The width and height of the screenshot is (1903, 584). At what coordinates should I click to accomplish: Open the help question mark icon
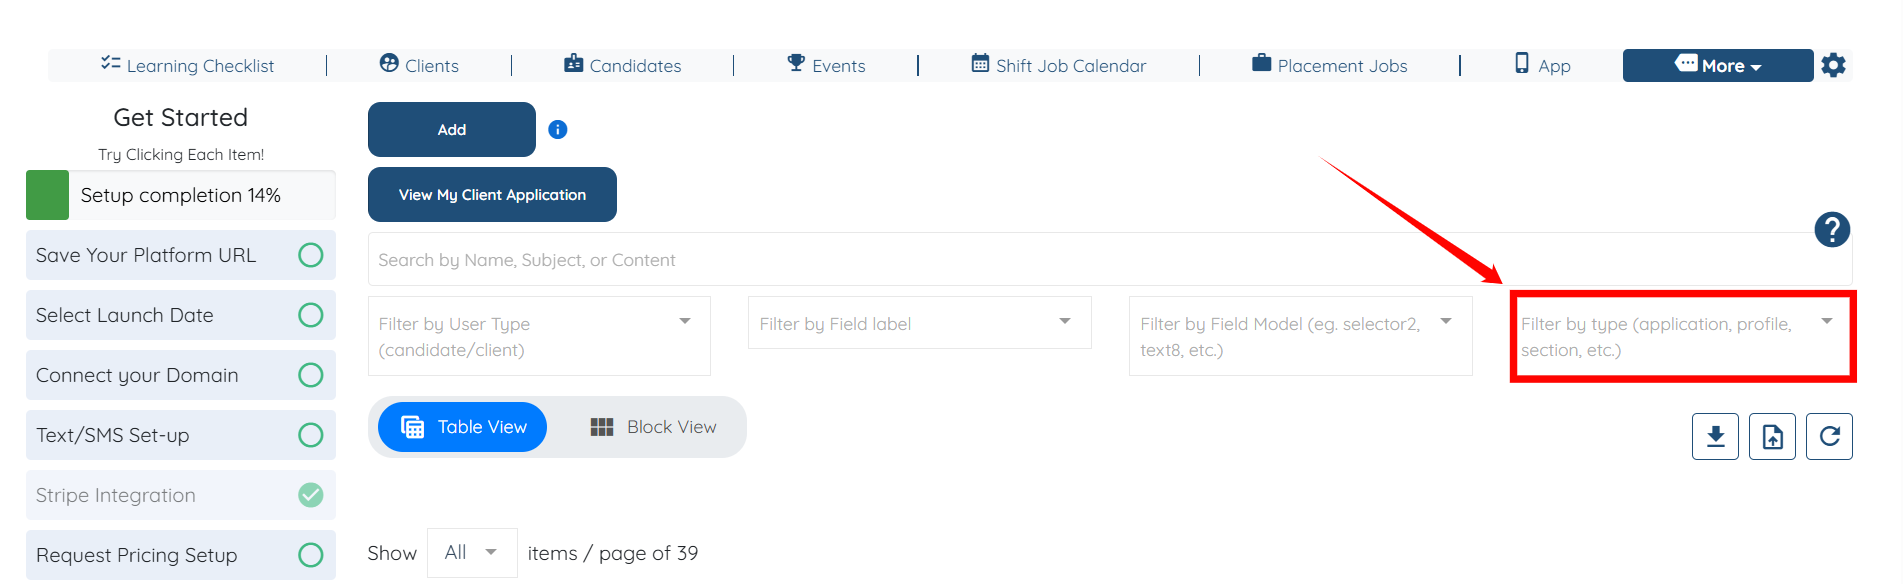1831,230
